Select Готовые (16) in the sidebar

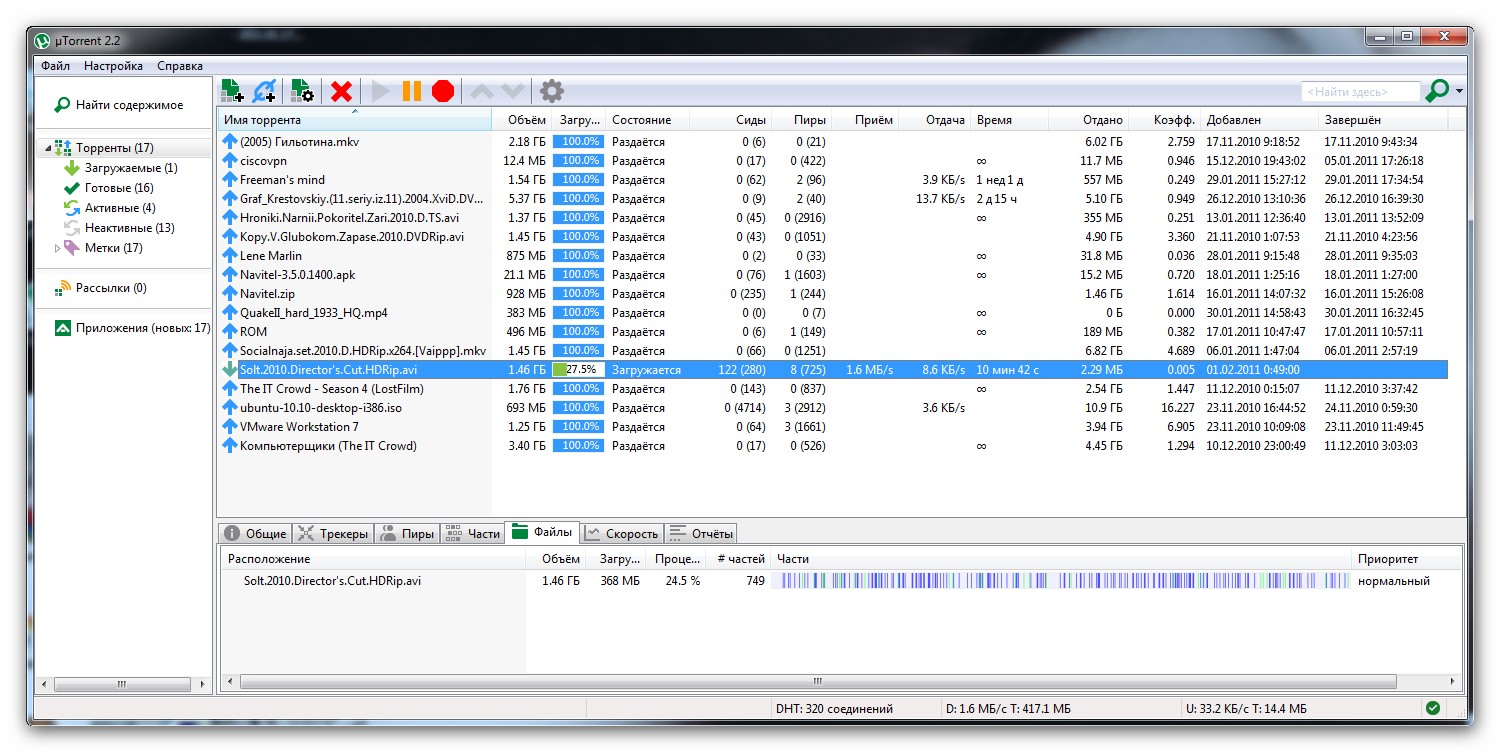118,188
